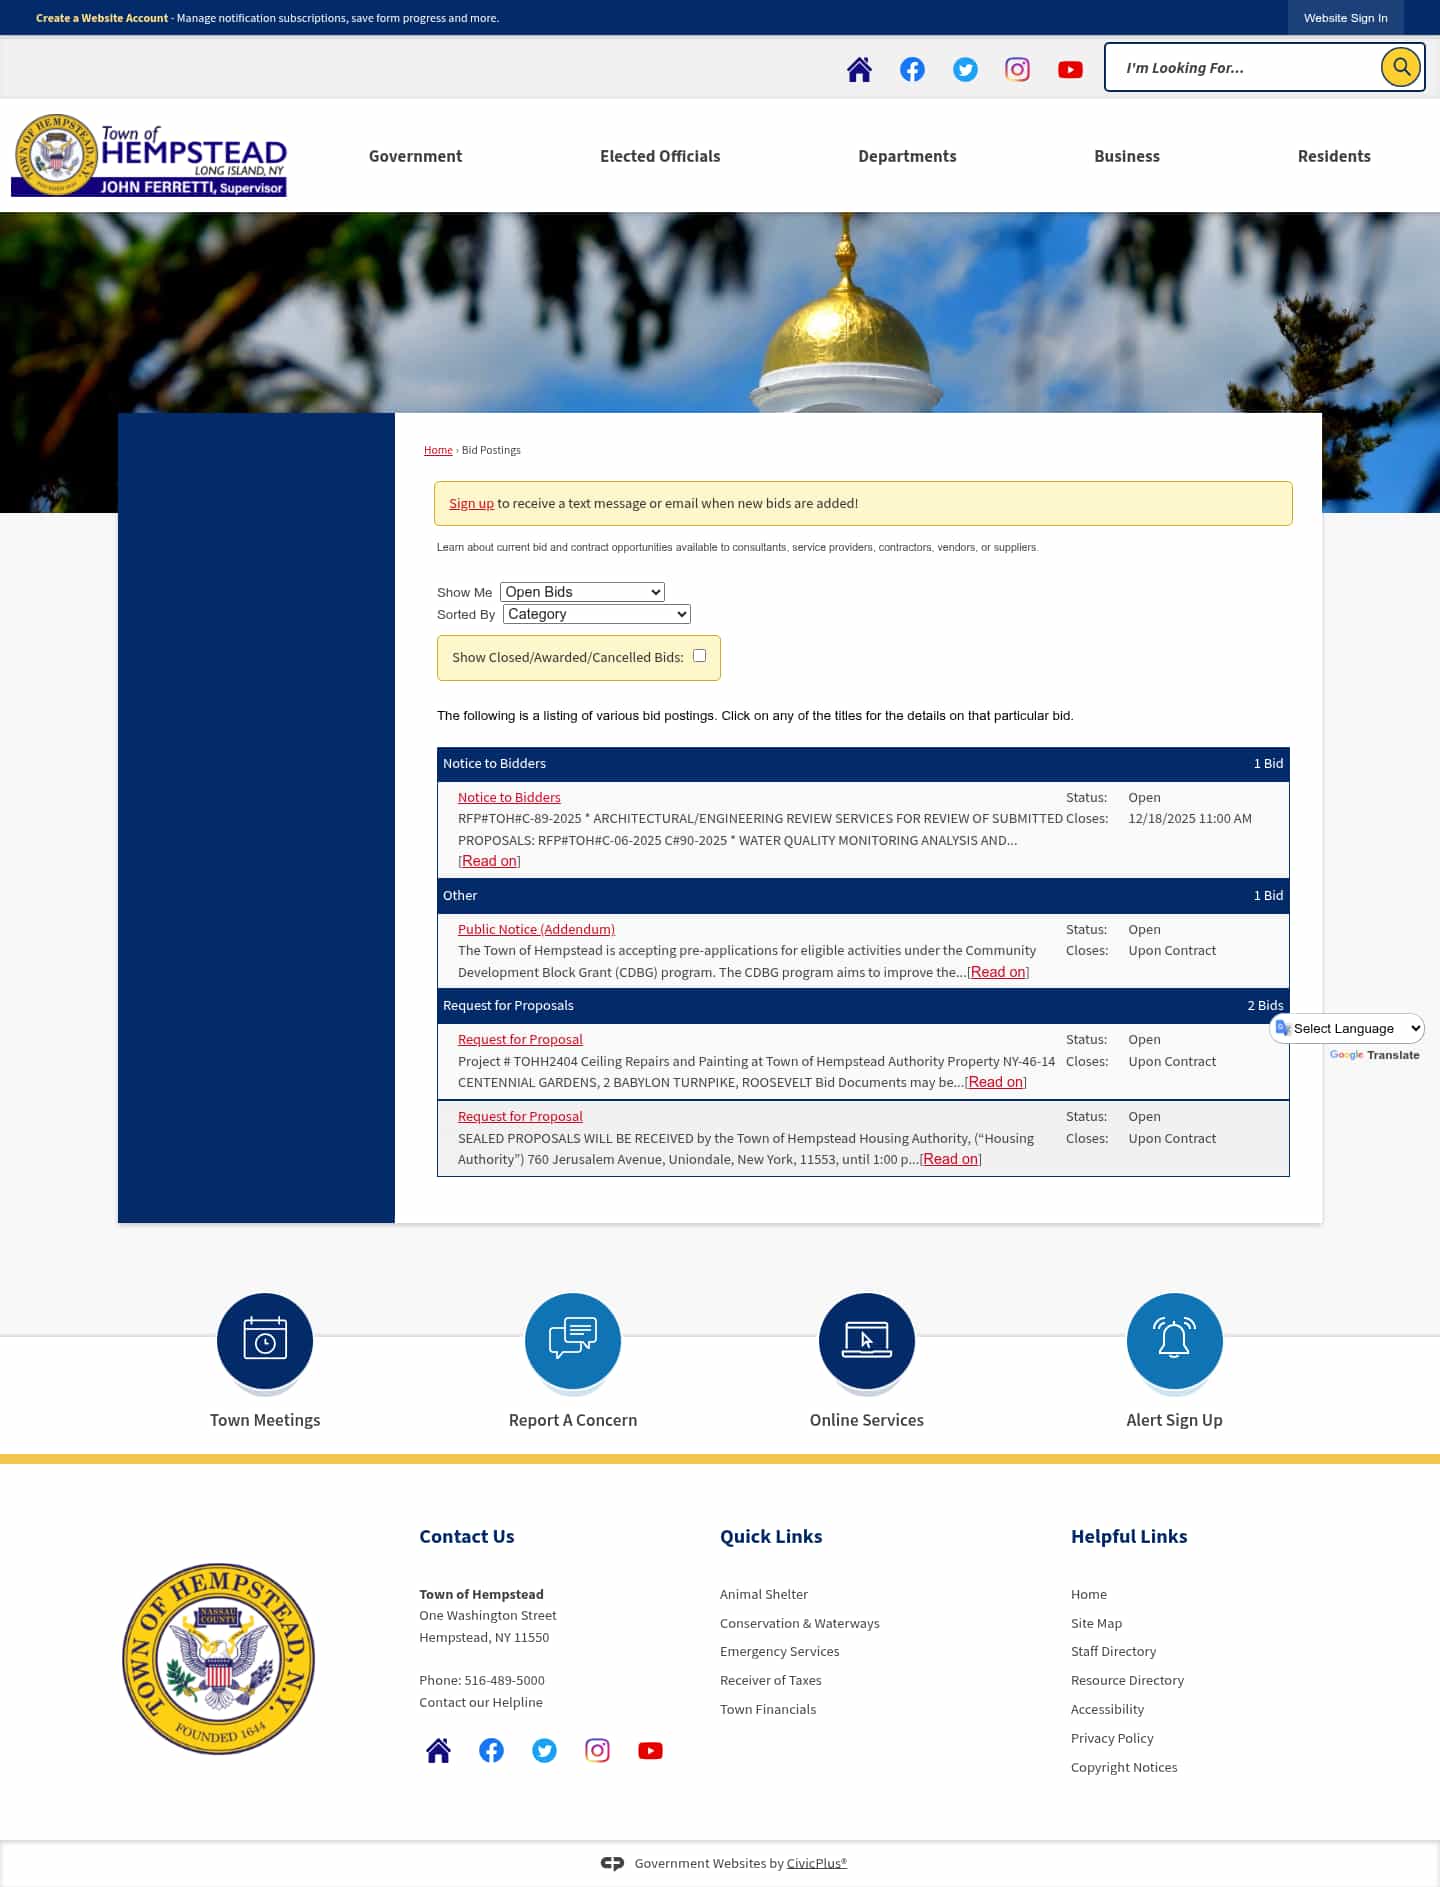Open the Business menu

click(1127, 156)
